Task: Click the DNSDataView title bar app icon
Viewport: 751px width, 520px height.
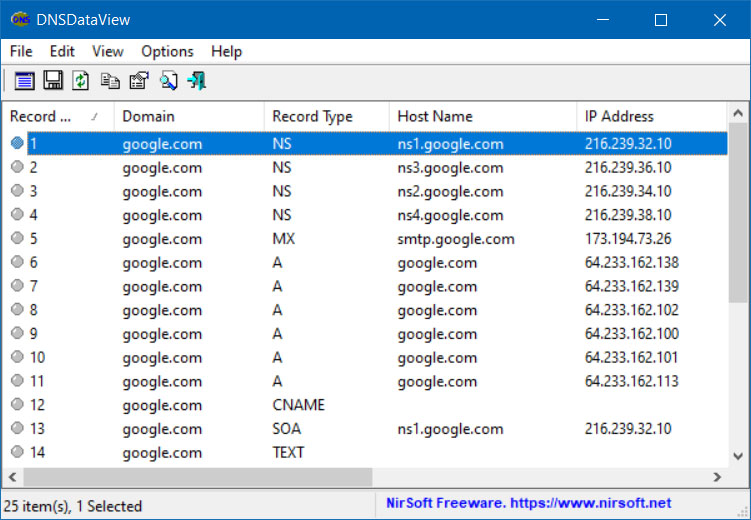Action: [x=20, y=19]
